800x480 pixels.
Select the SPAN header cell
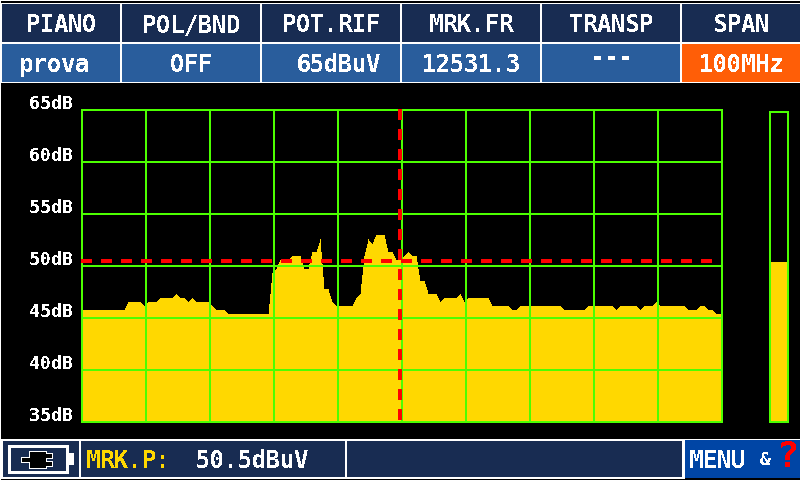coord(741,23)
